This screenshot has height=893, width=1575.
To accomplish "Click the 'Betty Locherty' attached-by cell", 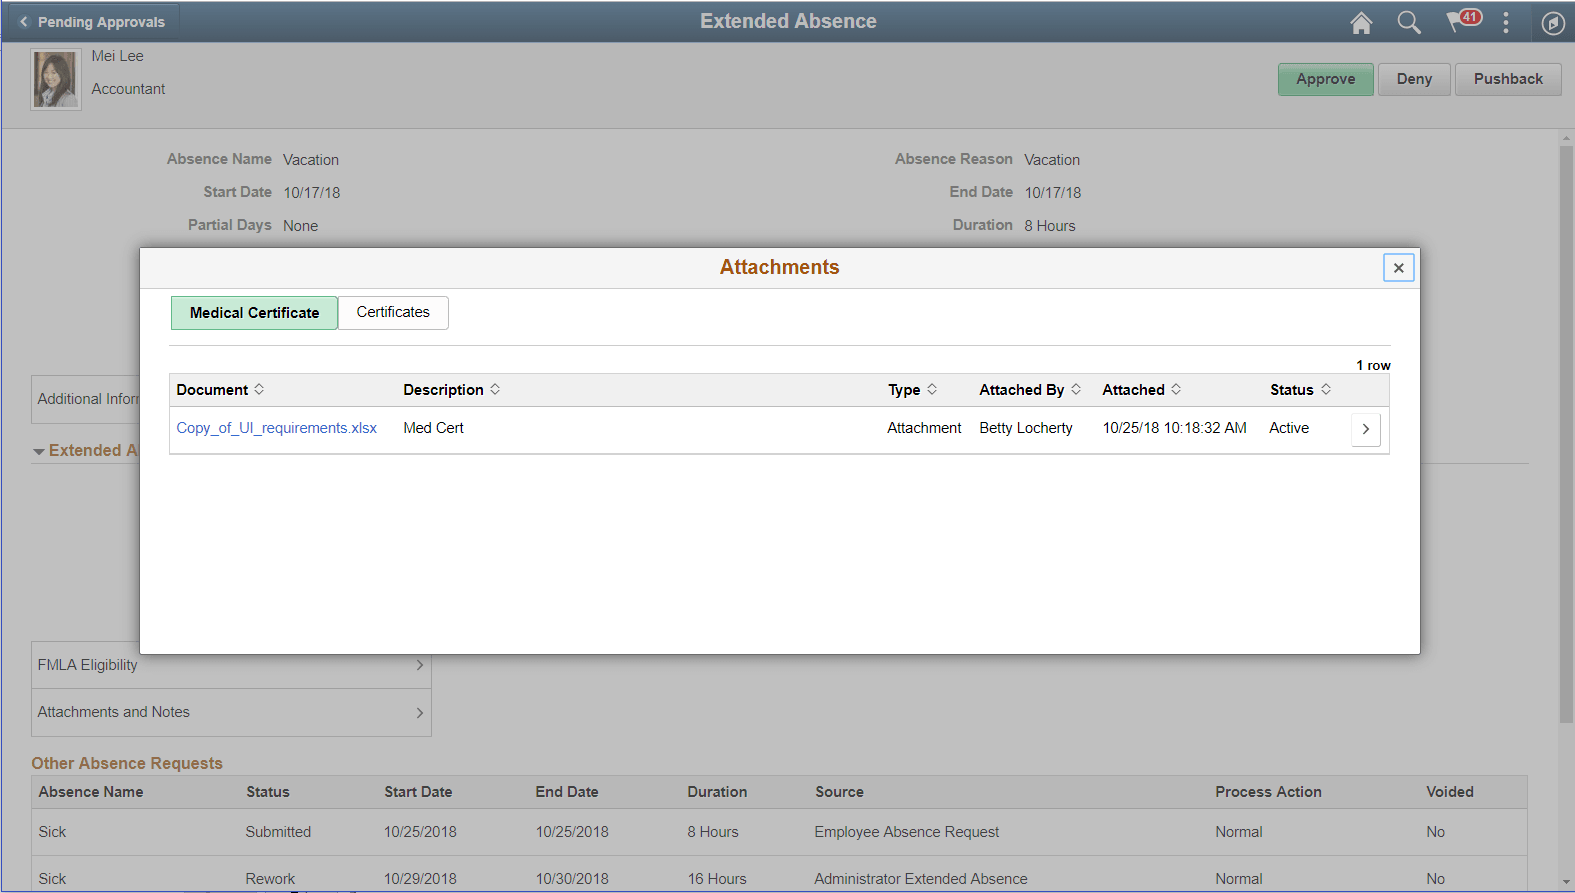I will tap(1026, 428).
